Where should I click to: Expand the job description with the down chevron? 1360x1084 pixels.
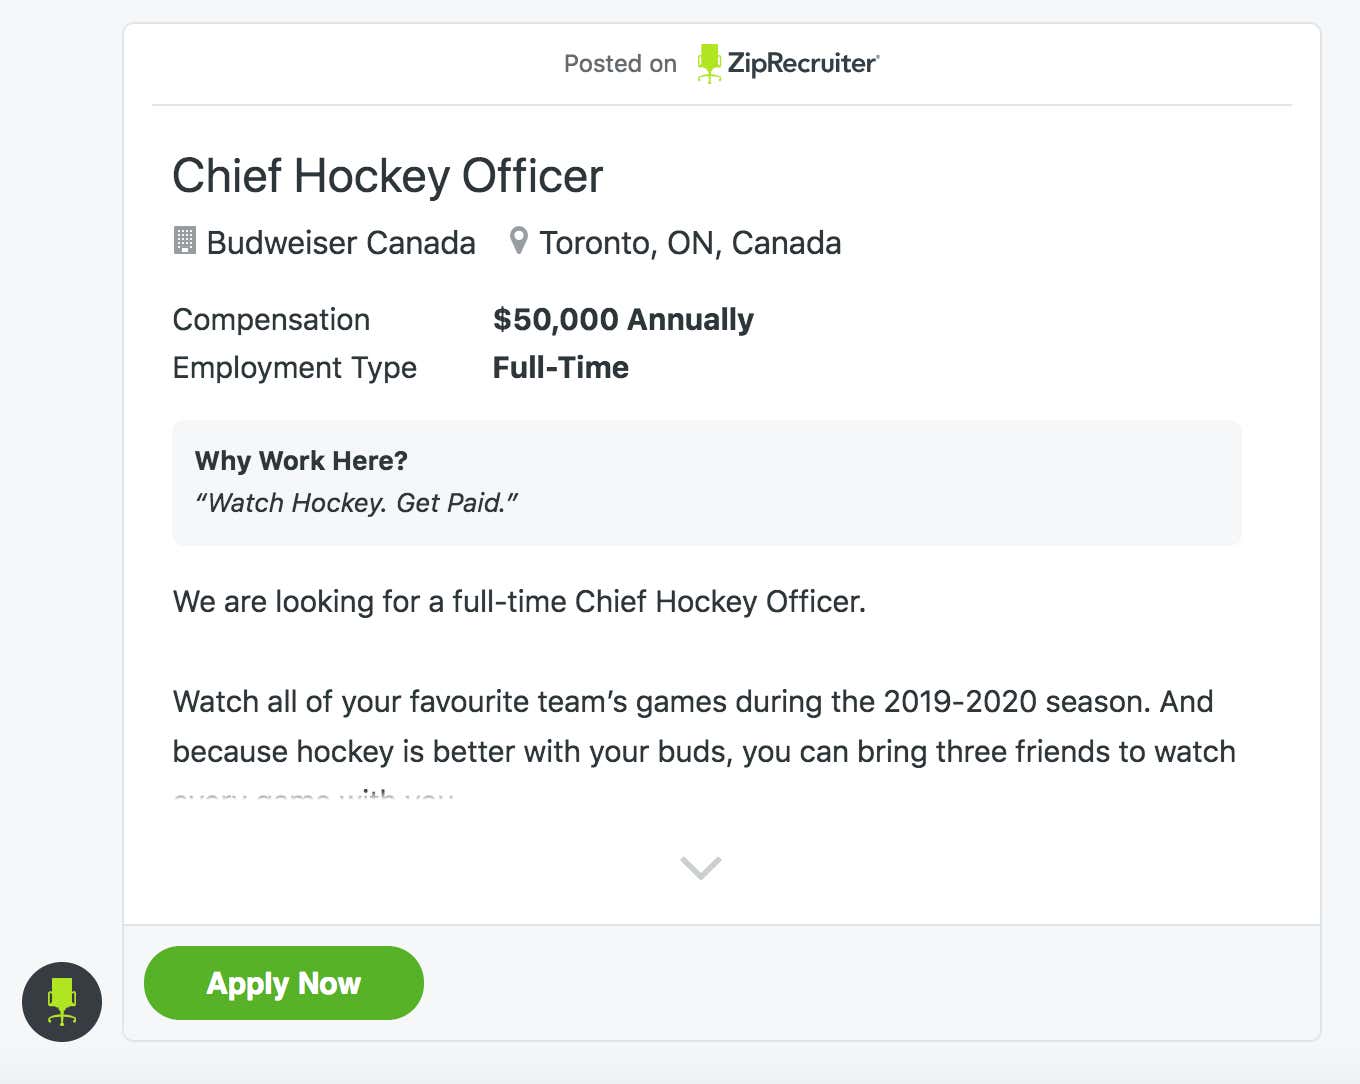point(700,867)
